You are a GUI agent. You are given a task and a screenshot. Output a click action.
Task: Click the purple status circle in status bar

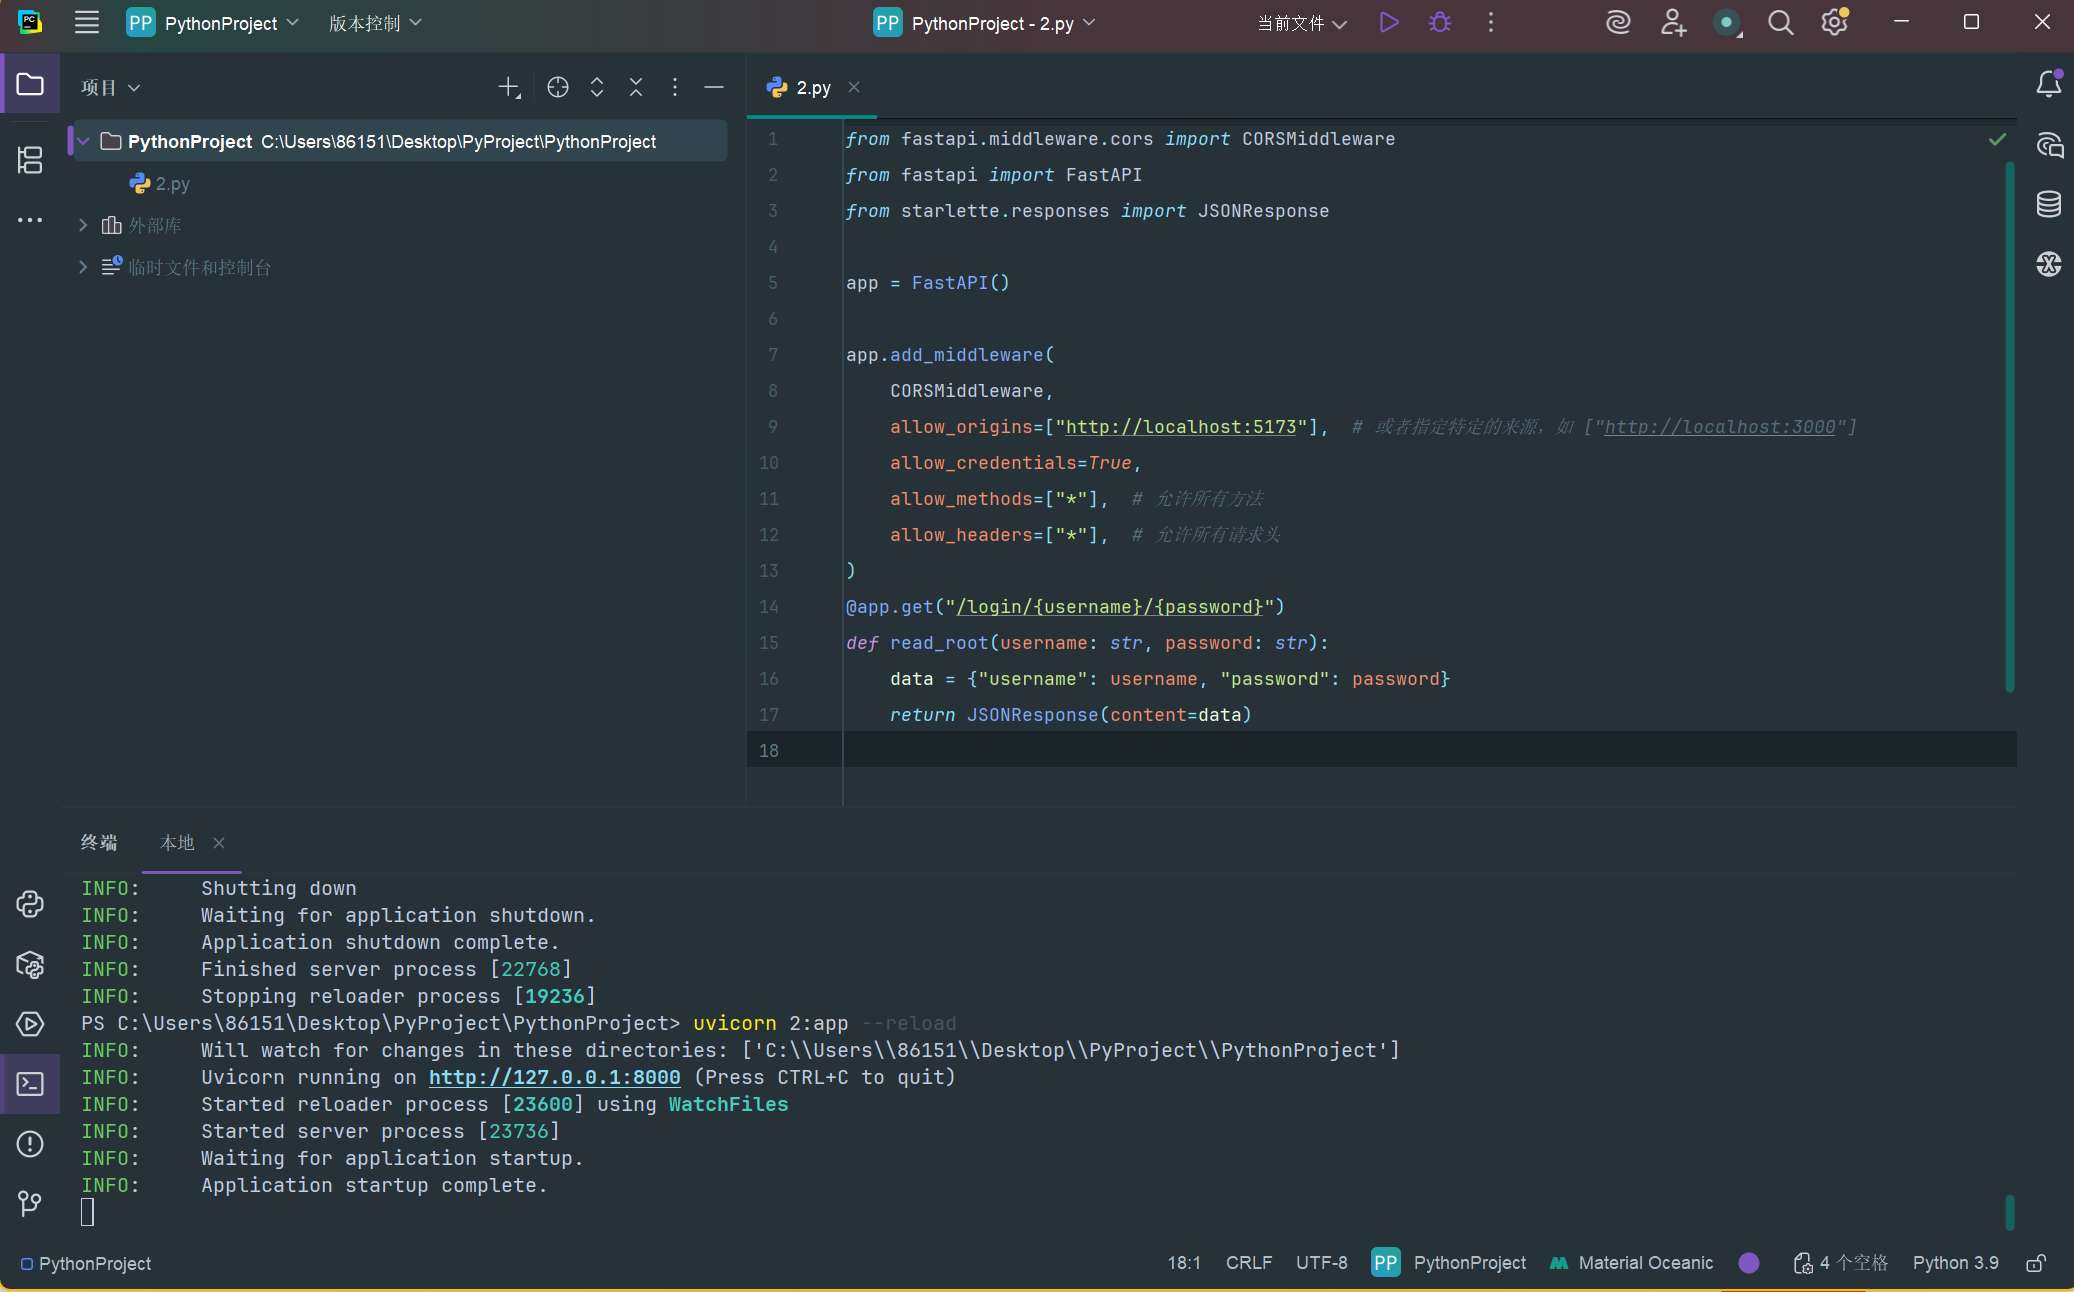[x=1749, y=1263]
